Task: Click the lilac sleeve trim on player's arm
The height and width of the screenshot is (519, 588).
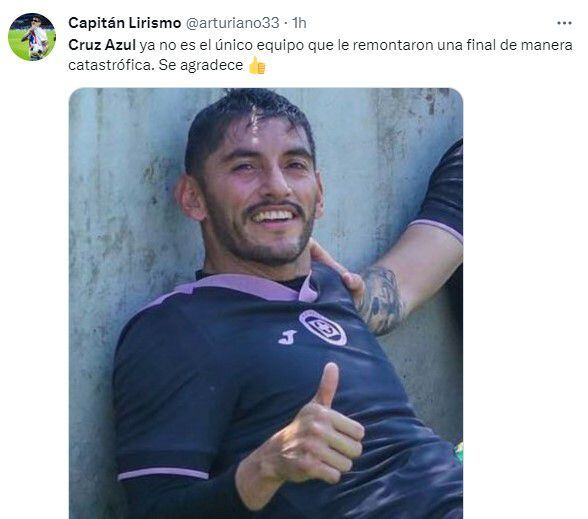Action: point(163,473)
